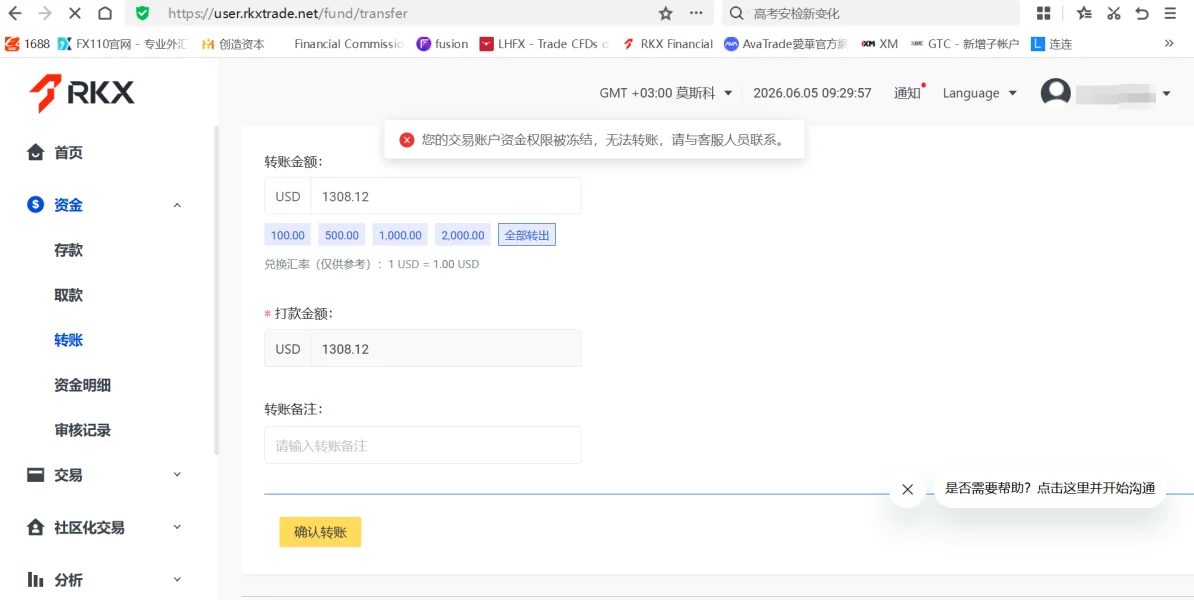
Task: Open the address bar three-dots menu
Action: (696, 13)
